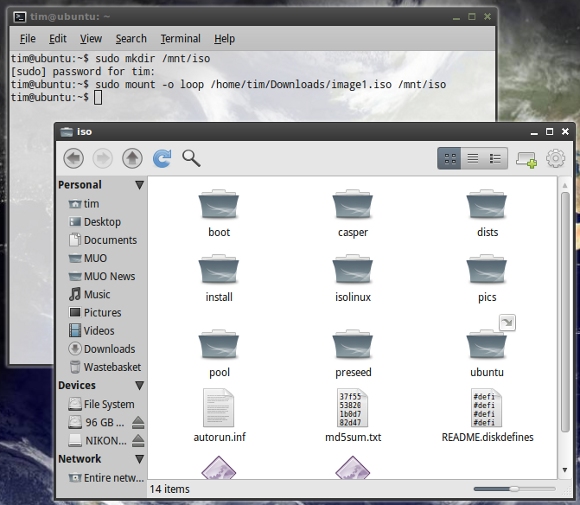The height and width of the screenshot is (505, 580).
Task: Adjust the icon zoom slider
Action: pyautogui.click(x=514, y=489)
